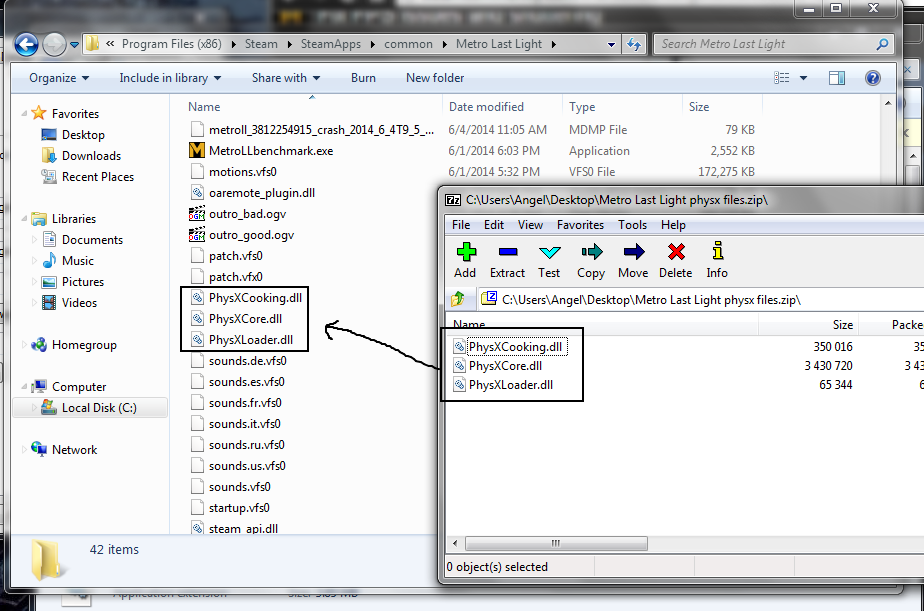This screenshot has width=924, height=611.
Task: Click the 7-Zip Add icon
Action: click(466, 252)
